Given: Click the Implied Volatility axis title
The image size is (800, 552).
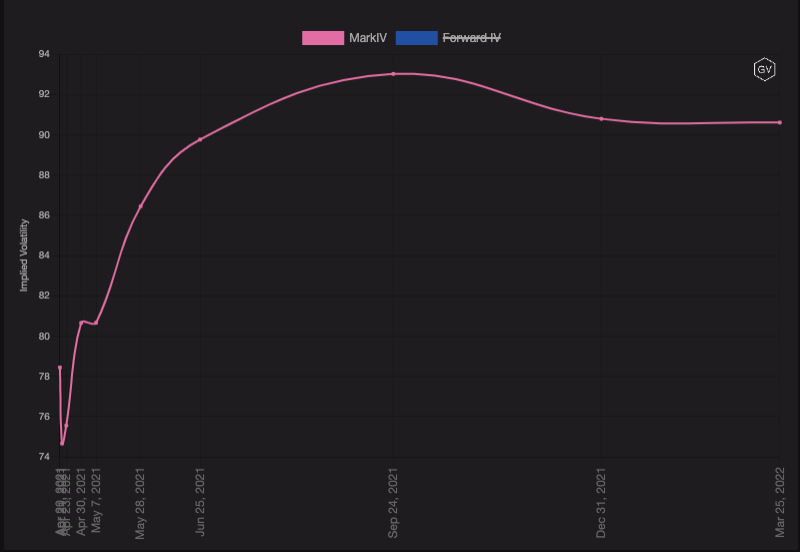Looking at the screenshot, I should 25,255.
